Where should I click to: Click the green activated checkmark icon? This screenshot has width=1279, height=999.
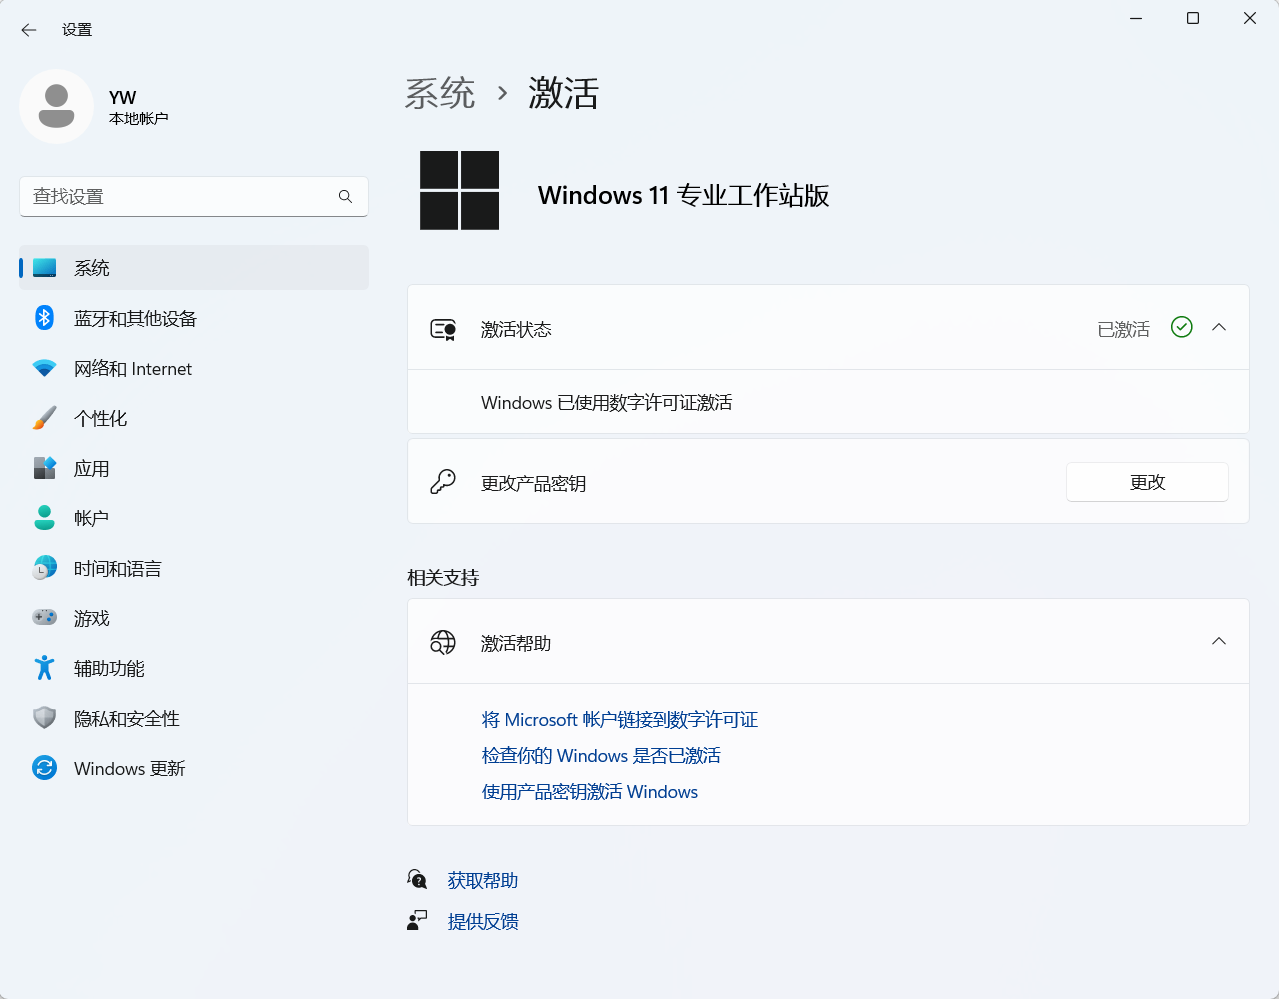[1182, 327]
